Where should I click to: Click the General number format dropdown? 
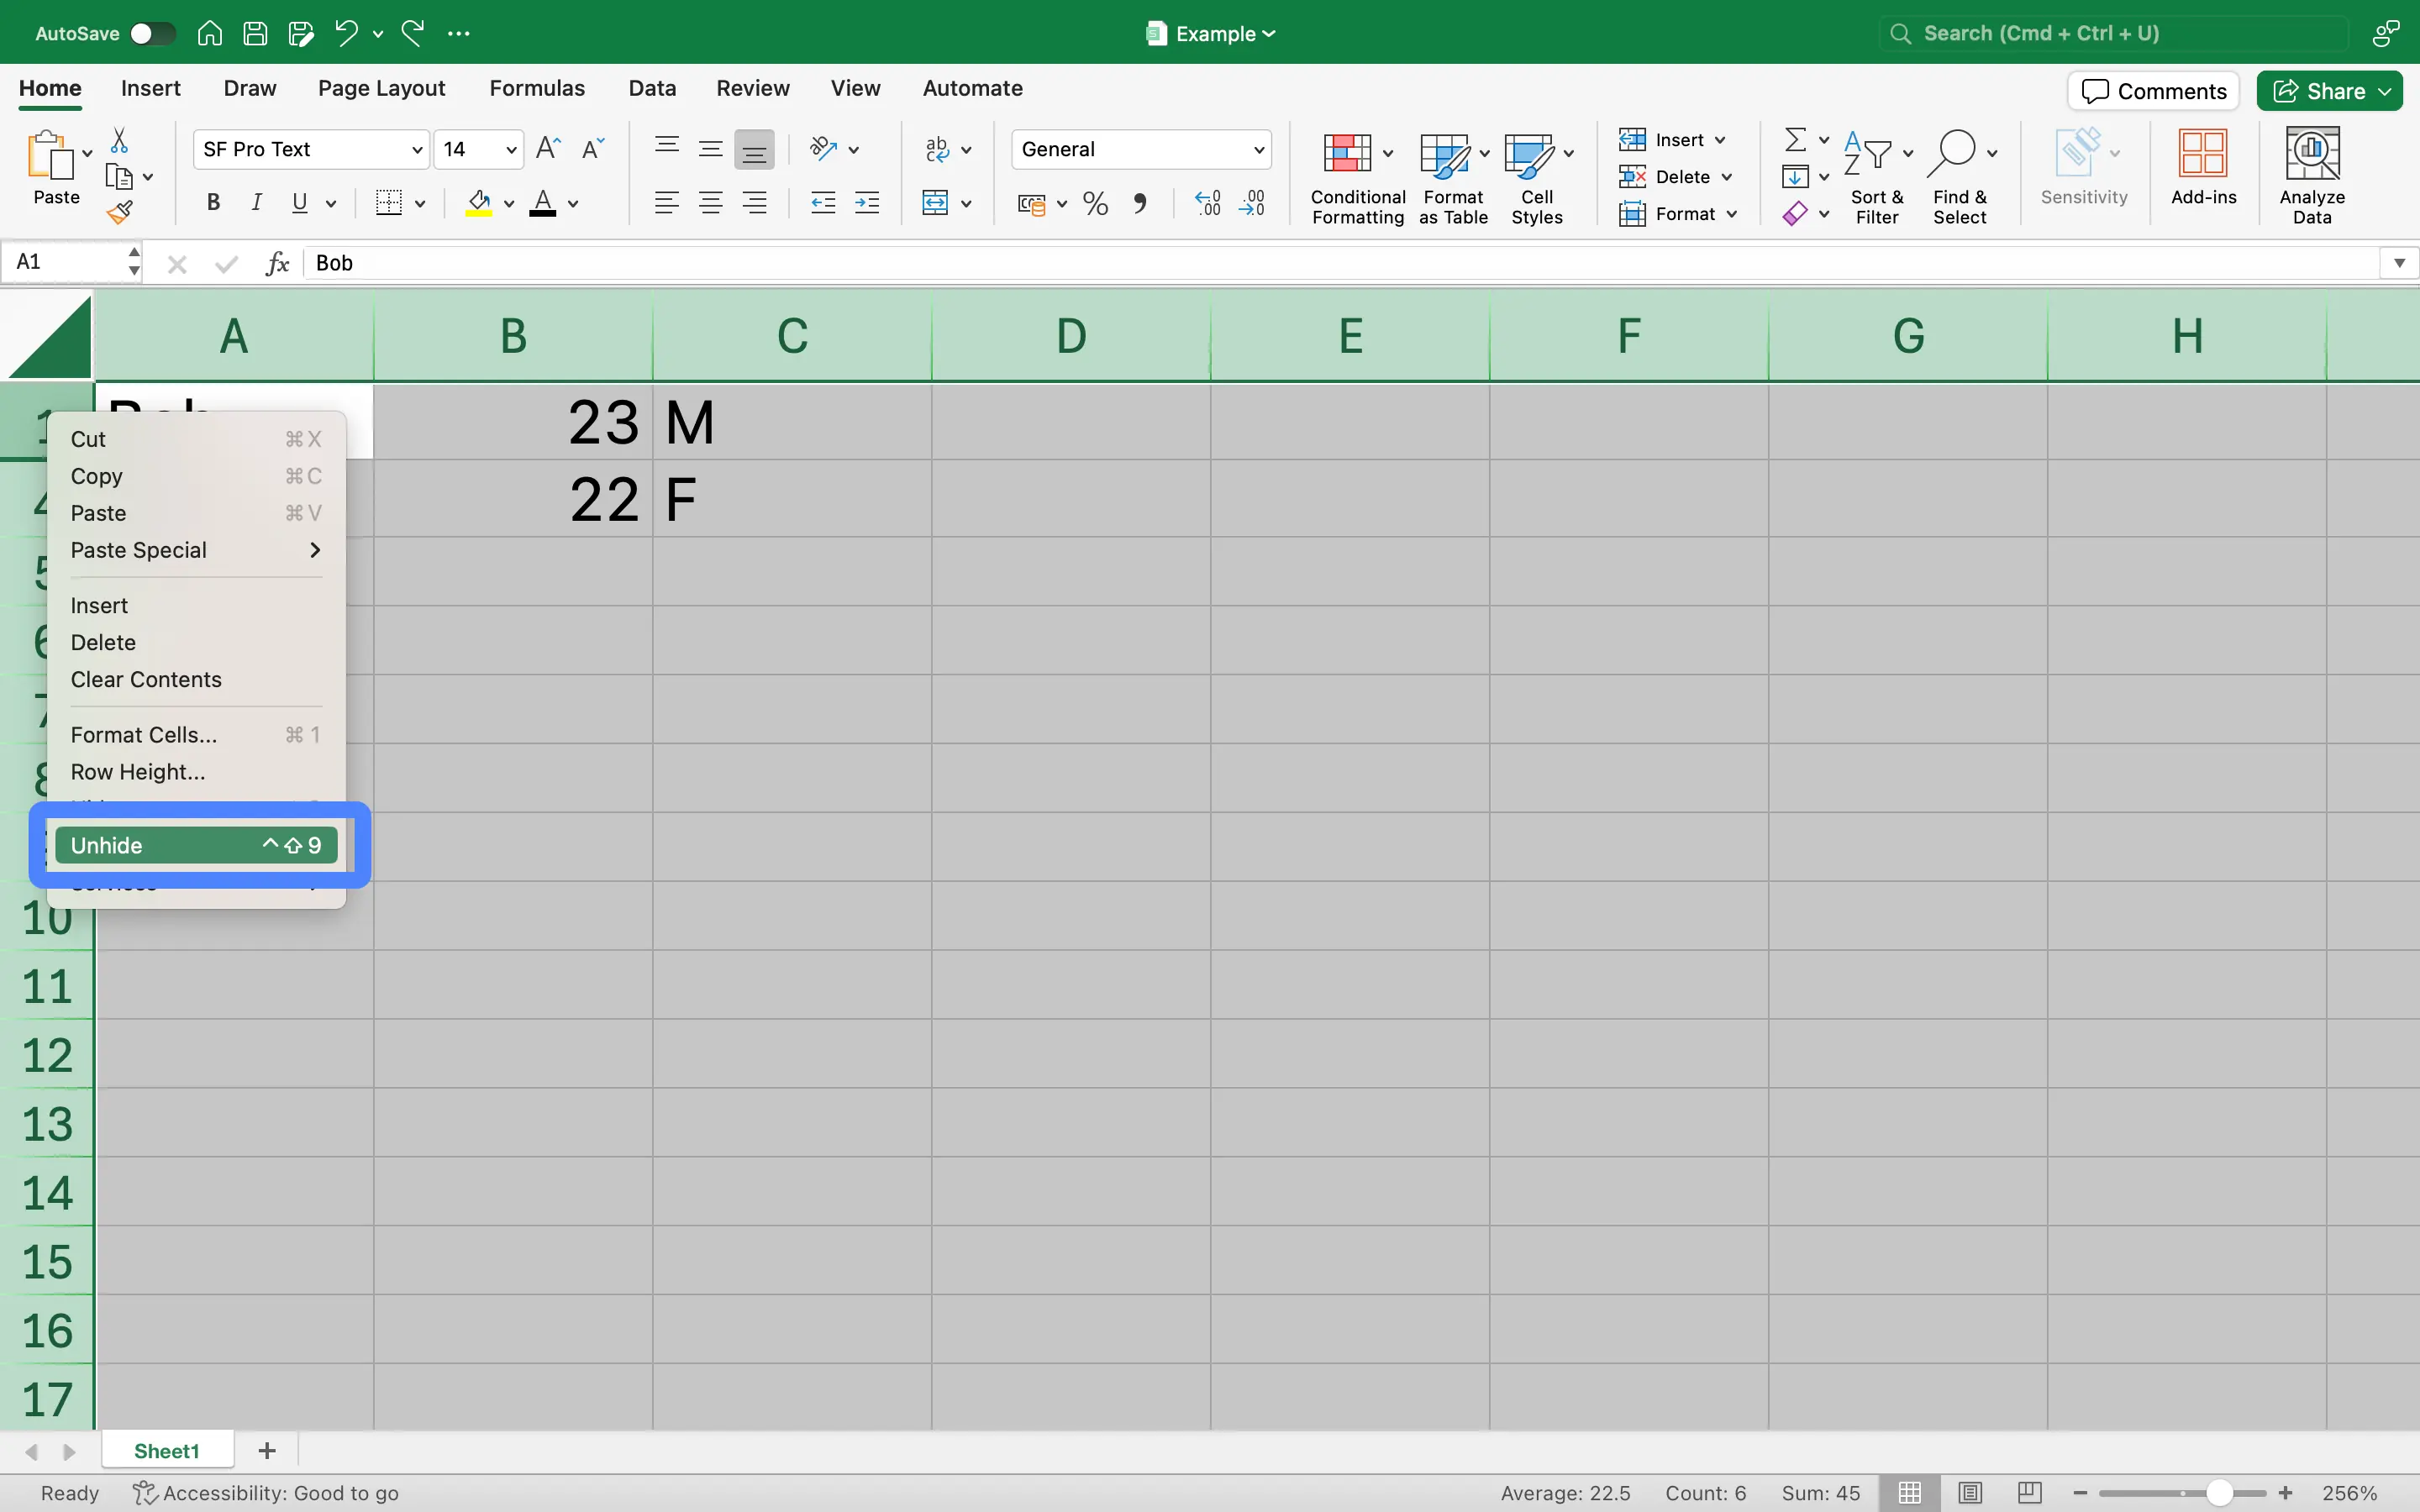click(1141, 148)
